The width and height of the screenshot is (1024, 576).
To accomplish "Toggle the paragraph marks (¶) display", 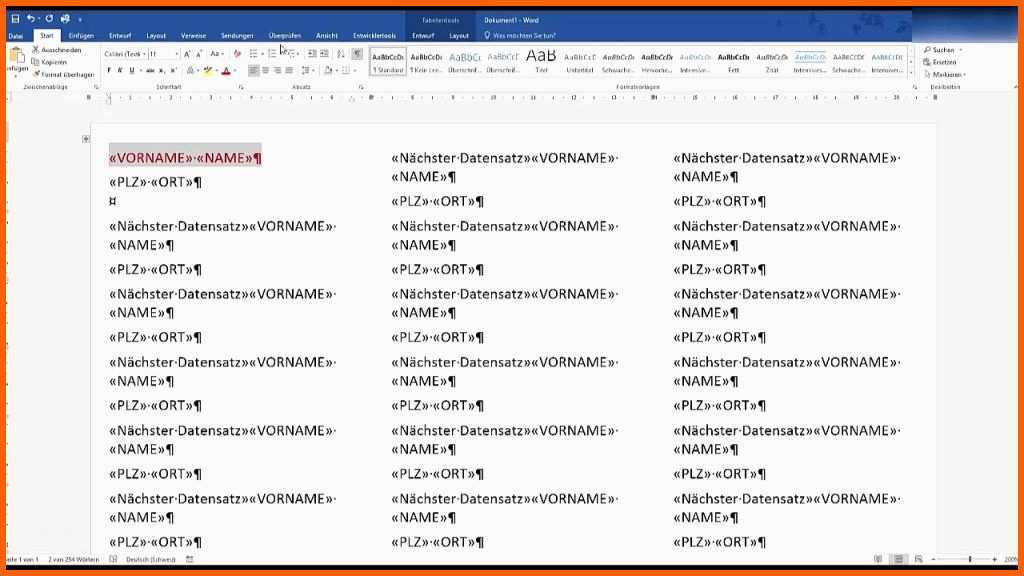I will click(x=357, y=54).
